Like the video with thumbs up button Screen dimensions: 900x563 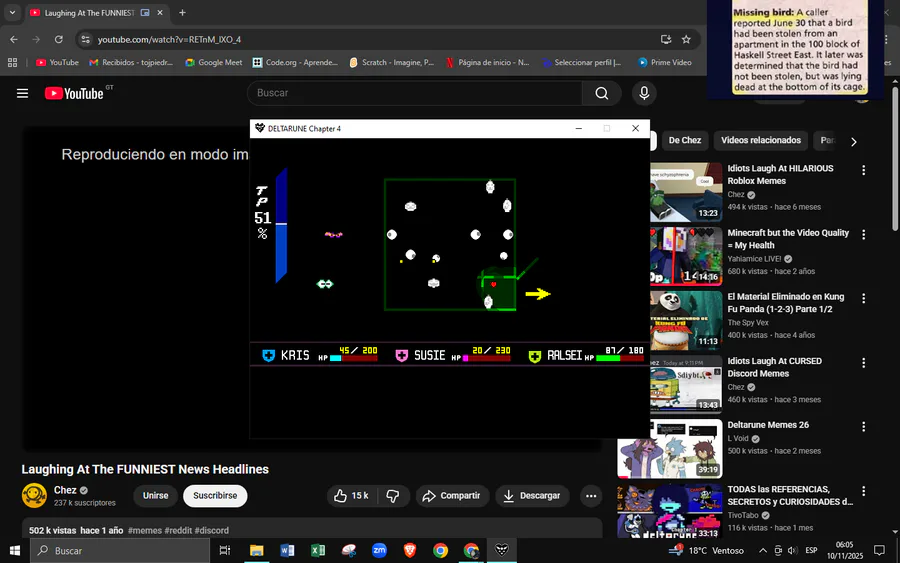click(351, 496)
